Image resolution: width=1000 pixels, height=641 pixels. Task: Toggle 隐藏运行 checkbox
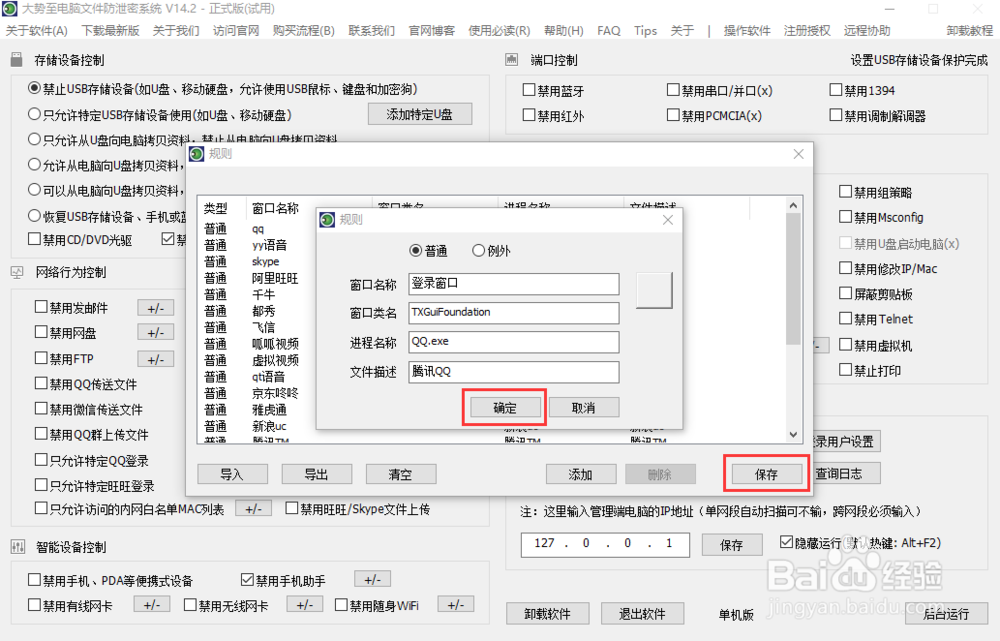pyautogui.click(x=786, y=542)
